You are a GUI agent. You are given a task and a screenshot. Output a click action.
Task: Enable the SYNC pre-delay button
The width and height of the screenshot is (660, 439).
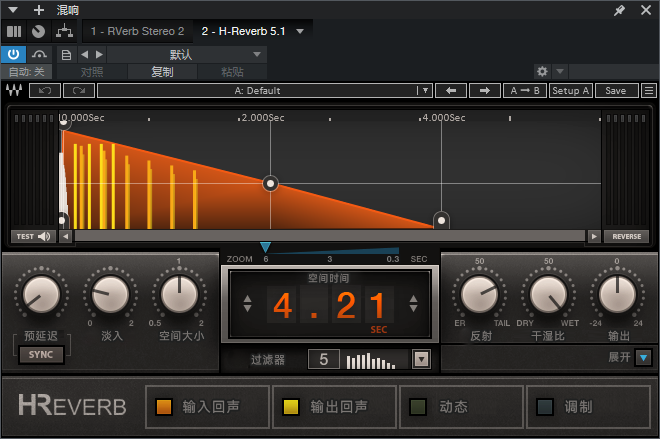(x=41, y=355)
